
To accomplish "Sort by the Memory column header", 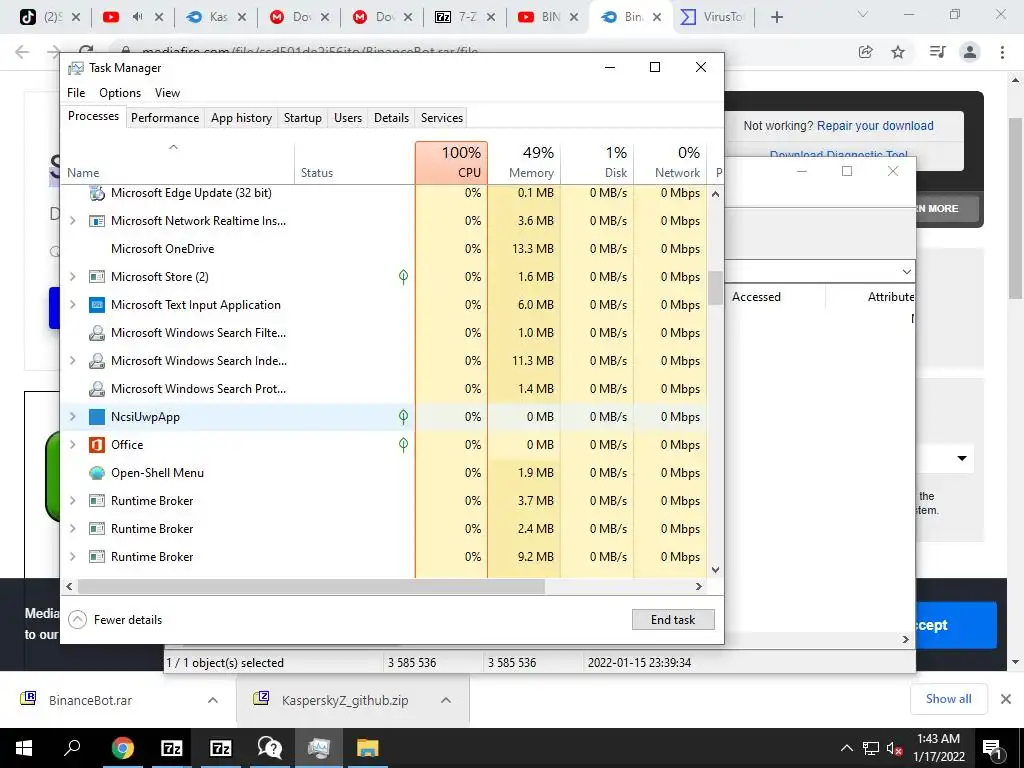I will click(524, 163).
